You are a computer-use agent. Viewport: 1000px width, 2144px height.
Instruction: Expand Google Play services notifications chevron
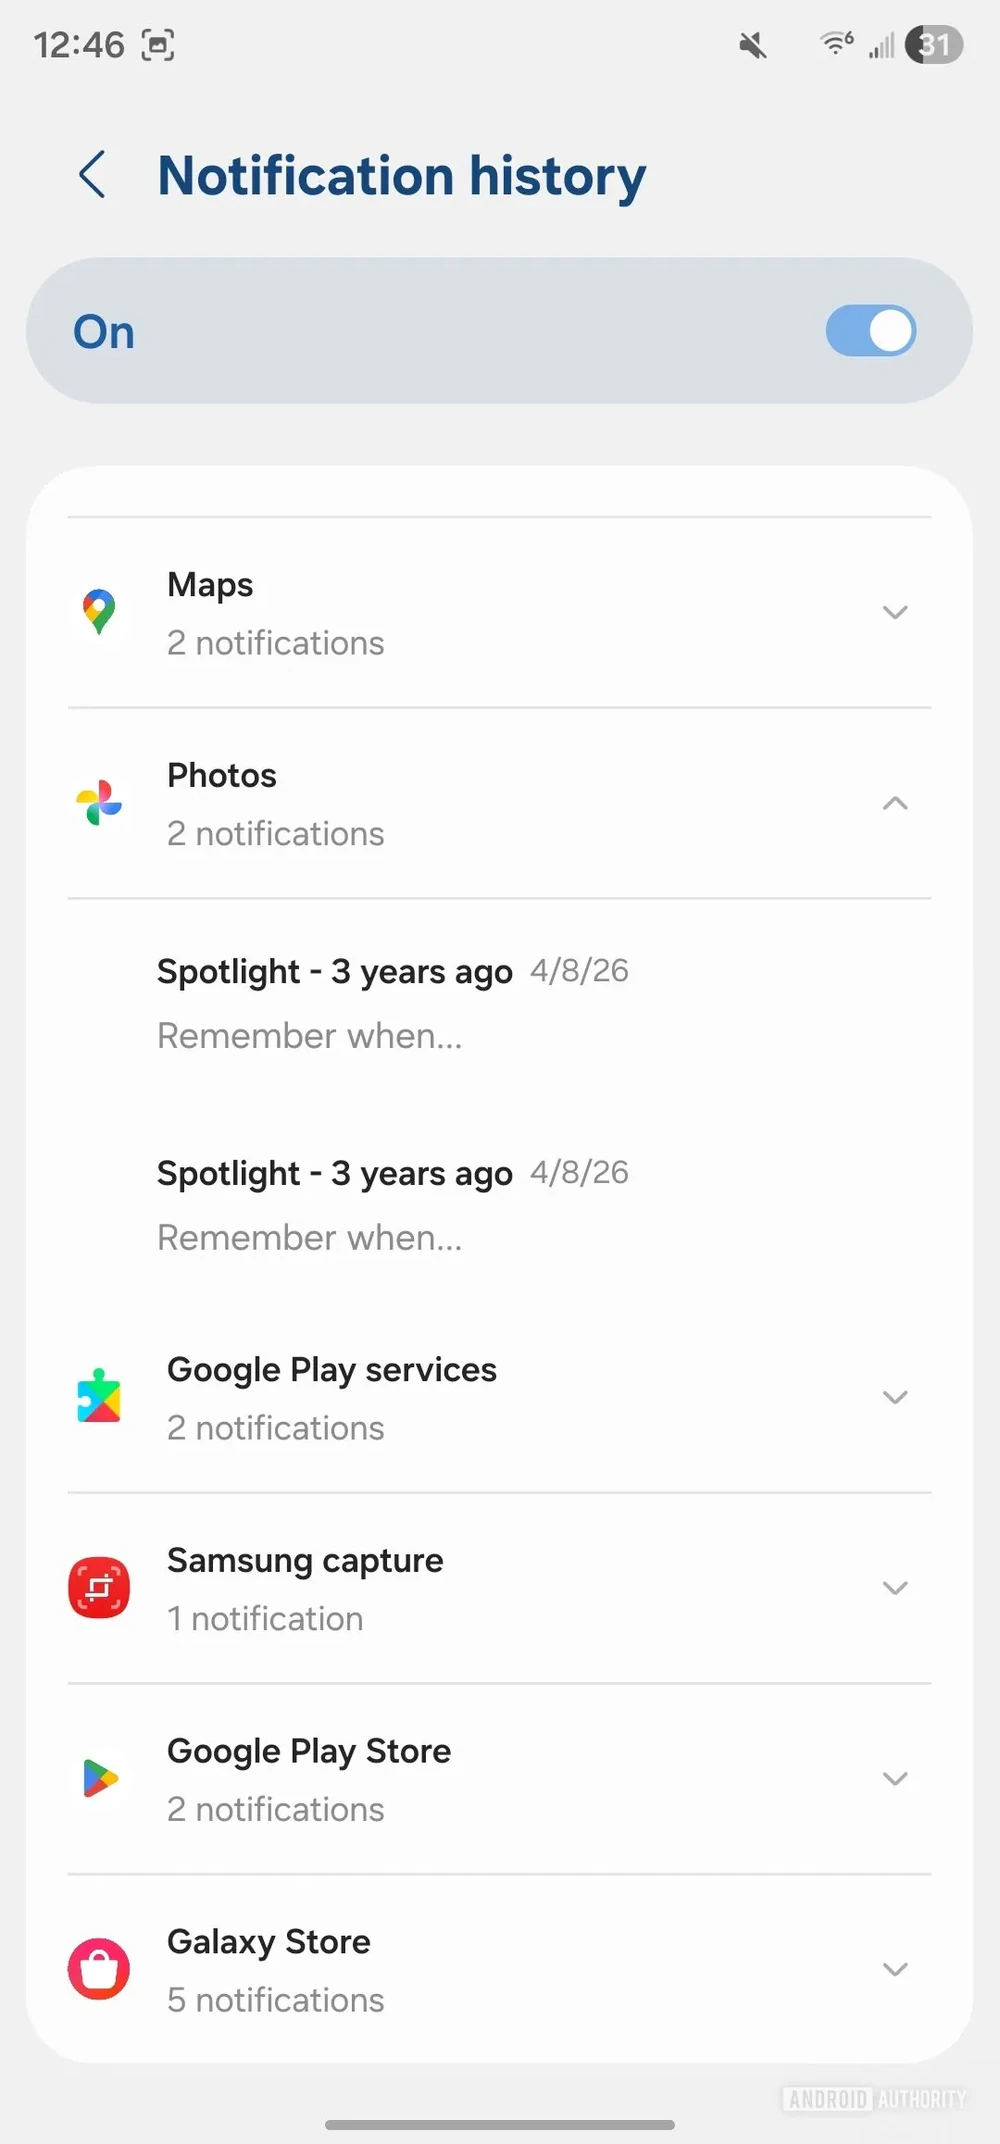895,1397
